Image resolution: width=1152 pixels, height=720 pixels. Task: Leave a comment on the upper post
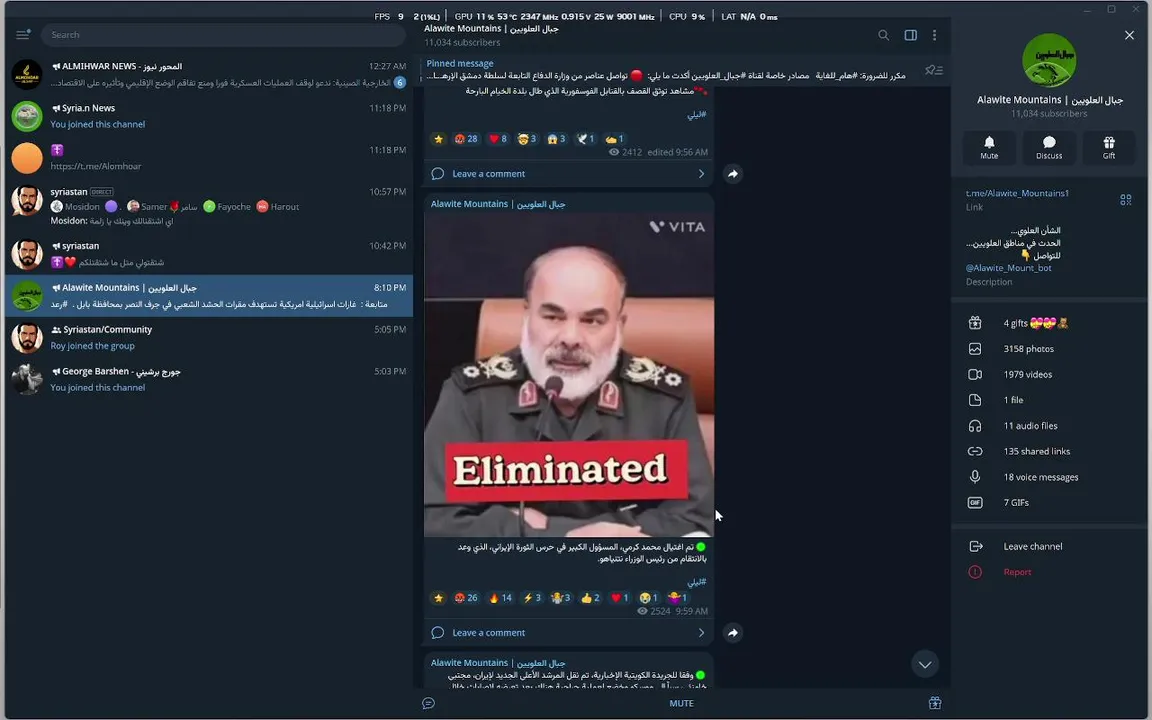[569, 174]
